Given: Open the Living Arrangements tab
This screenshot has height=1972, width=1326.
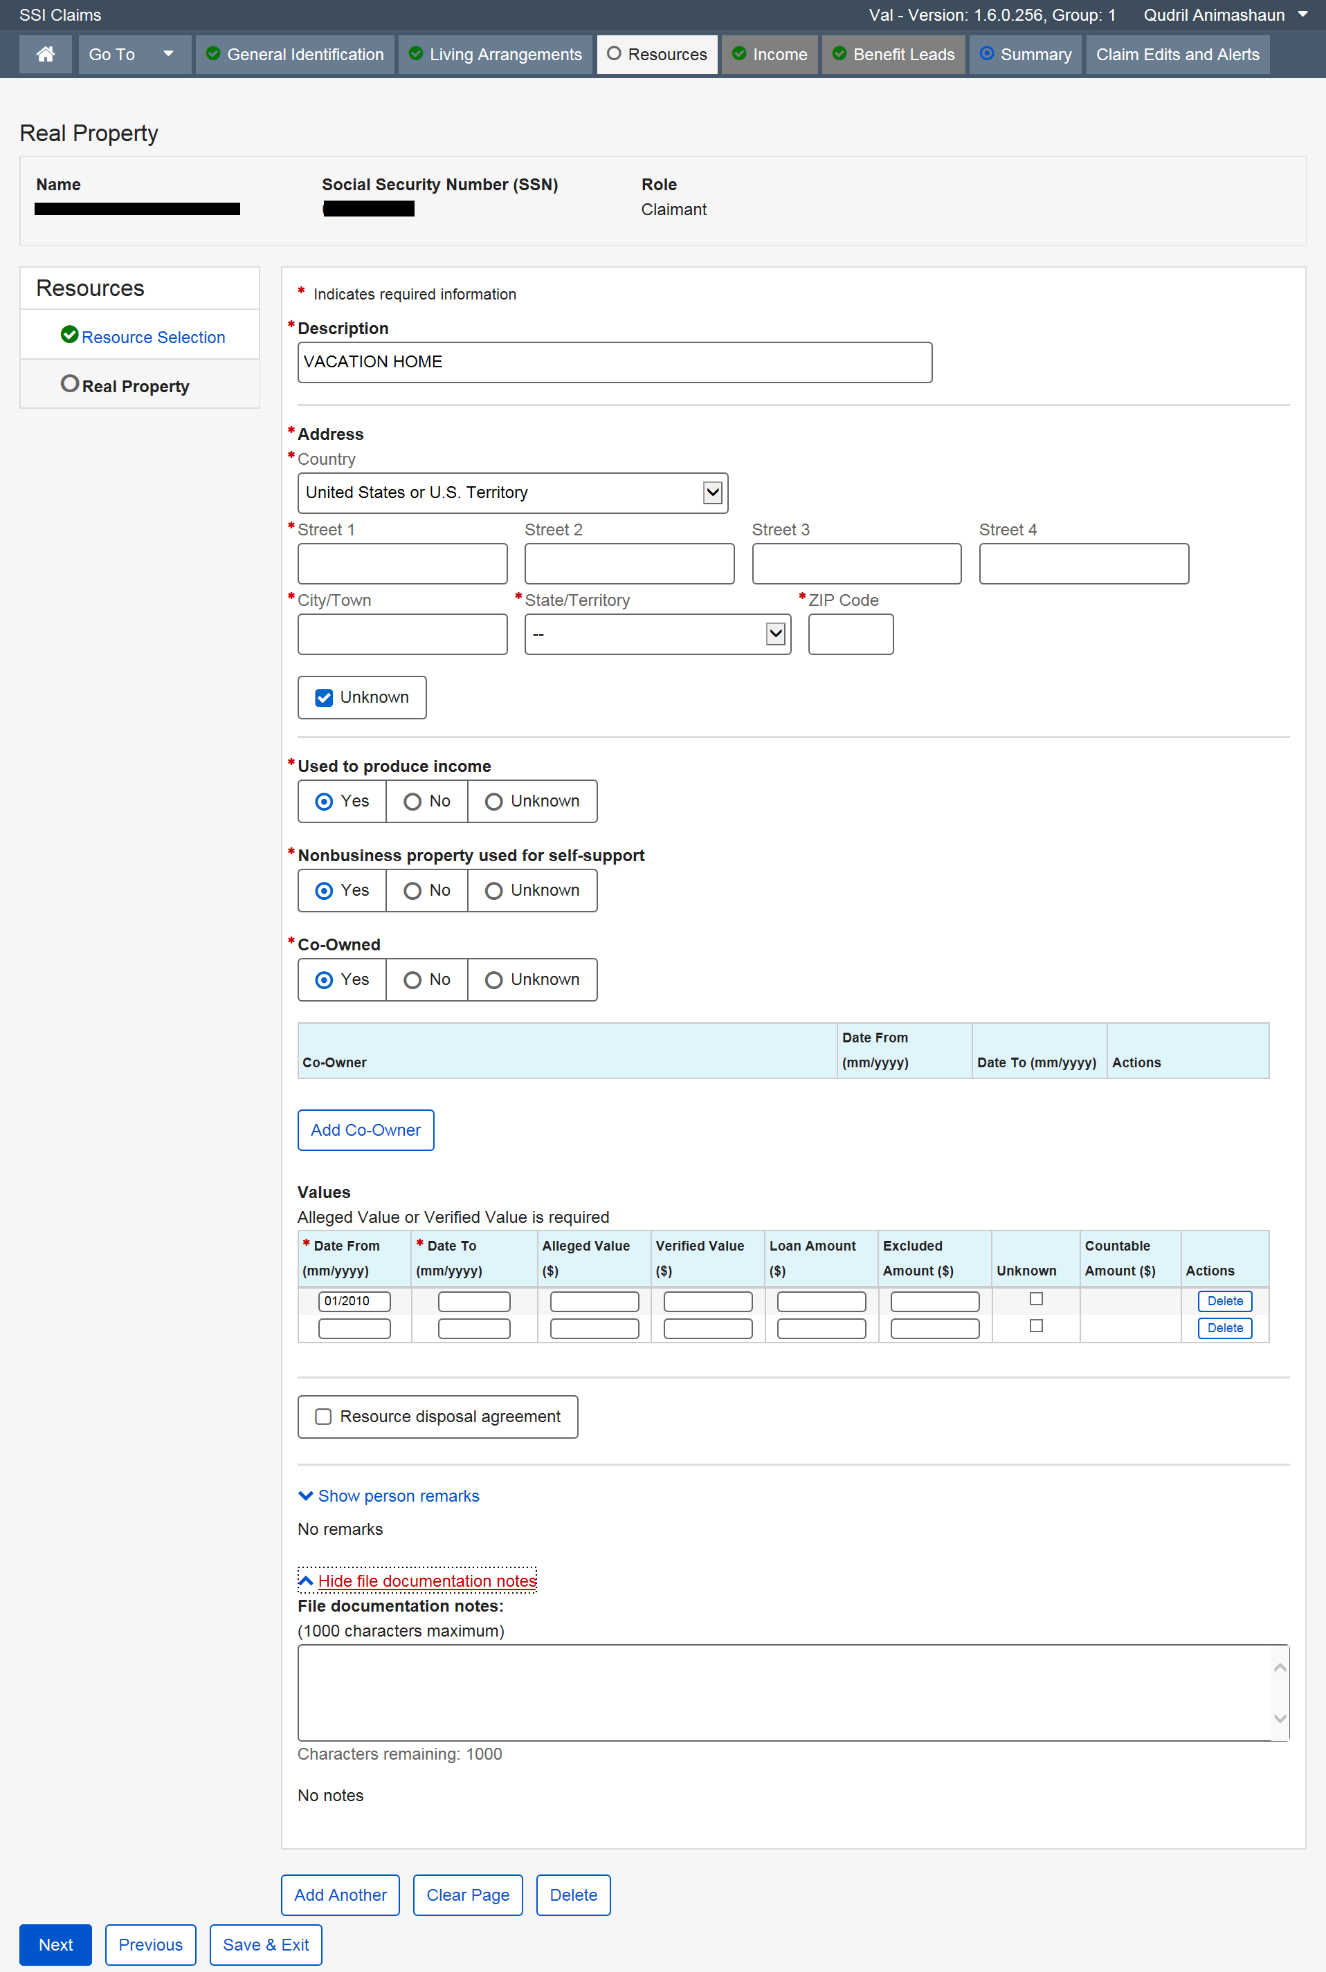Looking at the screenshot, I should click(x=496, y=54).
